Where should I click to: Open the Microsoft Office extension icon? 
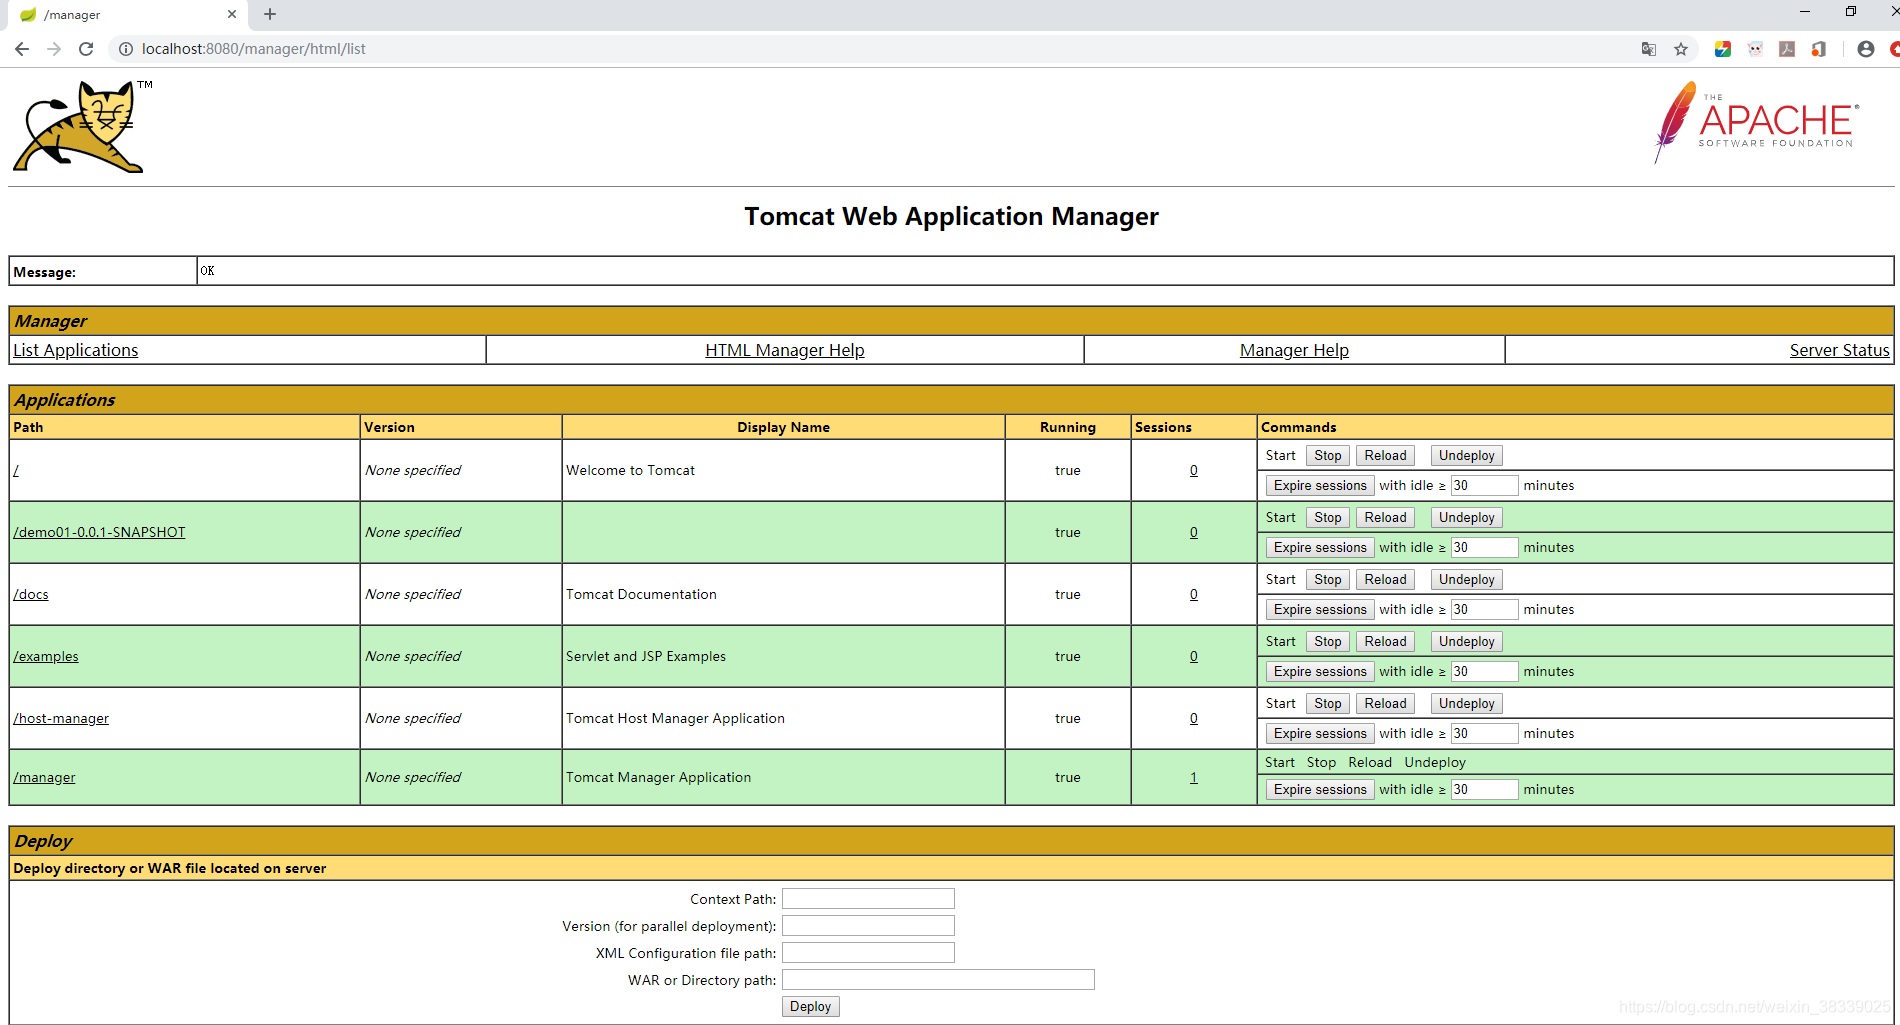(x=1819, y=49)
